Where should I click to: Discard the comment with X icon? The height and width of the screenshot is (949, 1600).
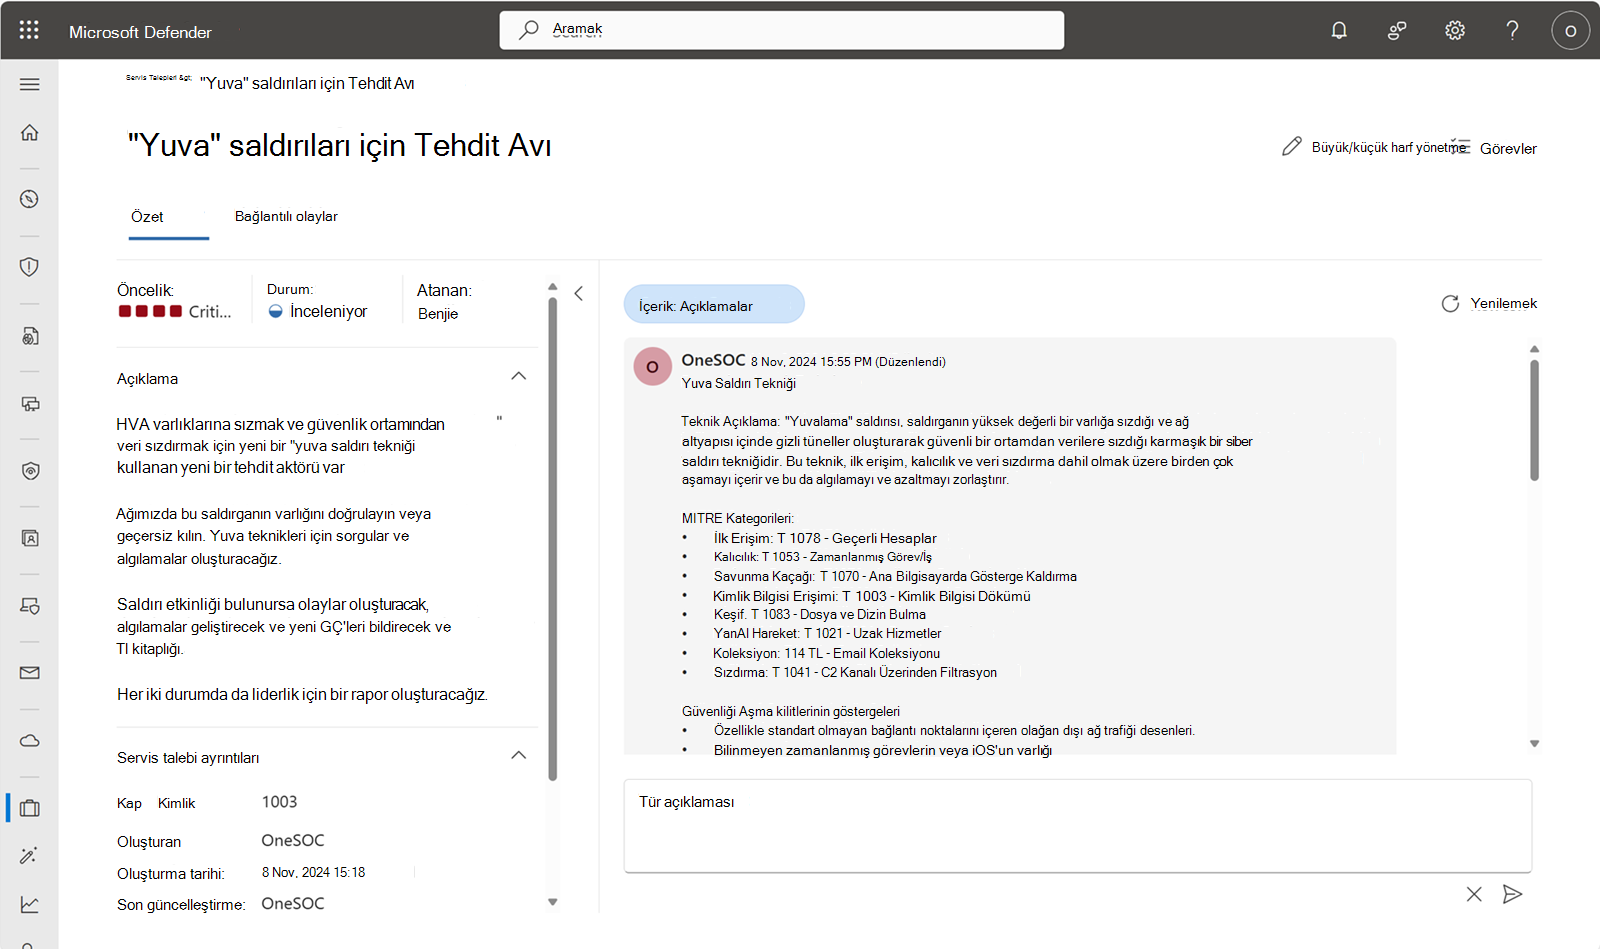click(x=1474, y=894)
